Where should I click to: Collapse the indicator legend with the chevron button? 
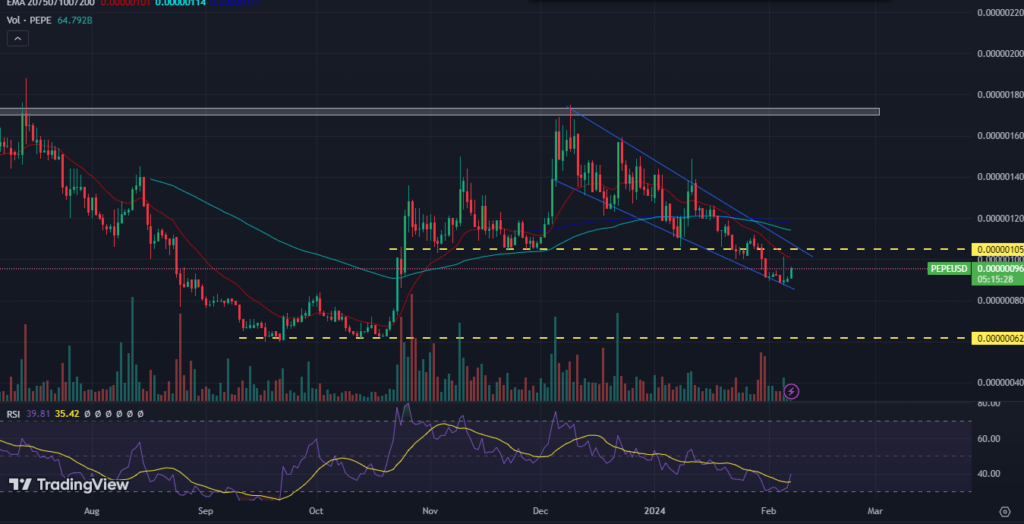[17, 39]
